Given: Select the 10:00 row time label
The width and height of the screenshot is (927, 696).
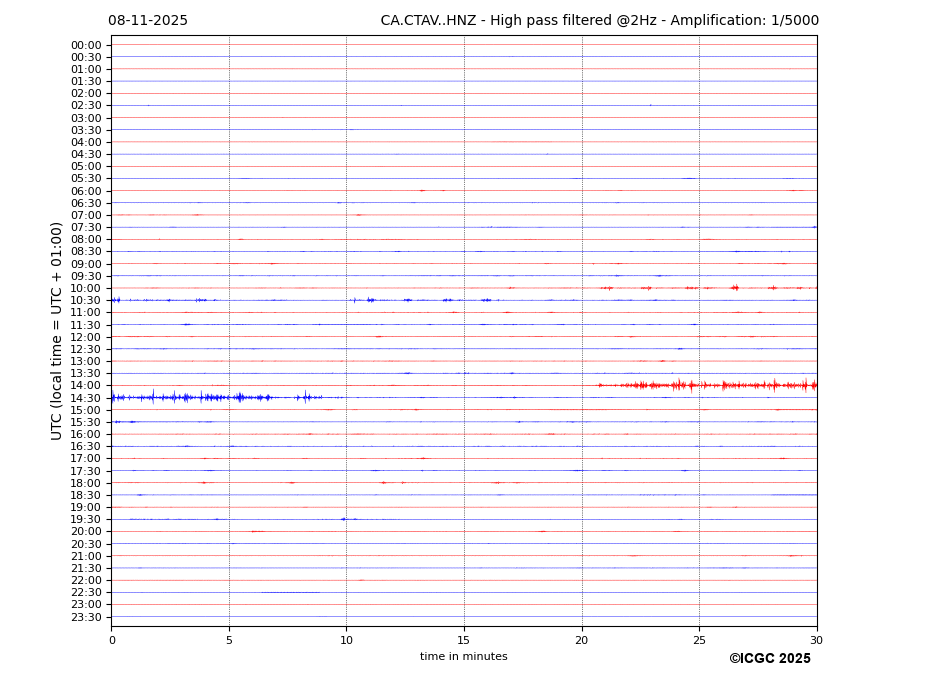Looking at the screenshot, I should pos(85,289).
